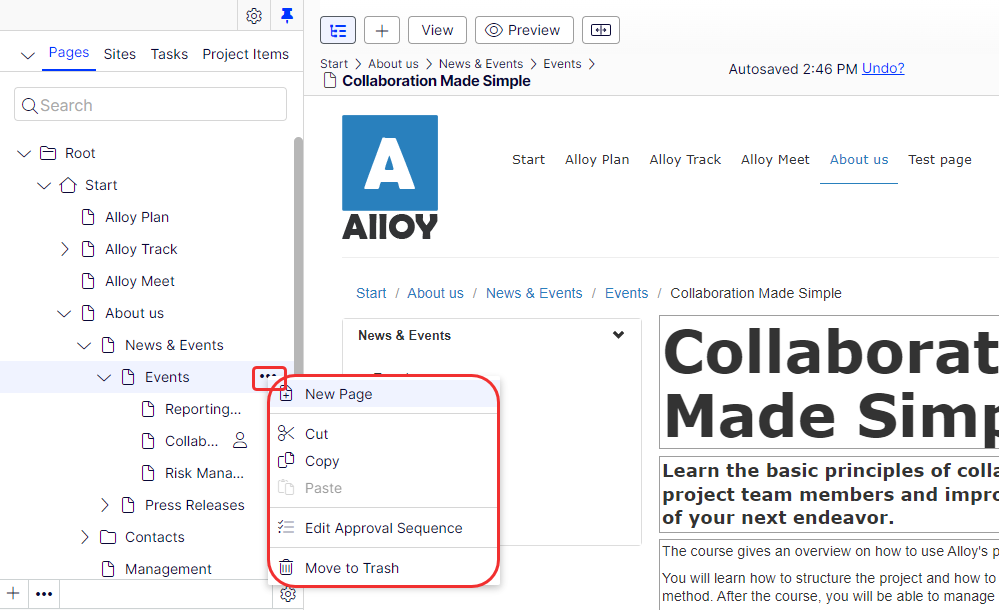This screenshot has height=610, width=999.
Task: Click the Undo? link after Autosaved message
Action: tap(882, 68)
